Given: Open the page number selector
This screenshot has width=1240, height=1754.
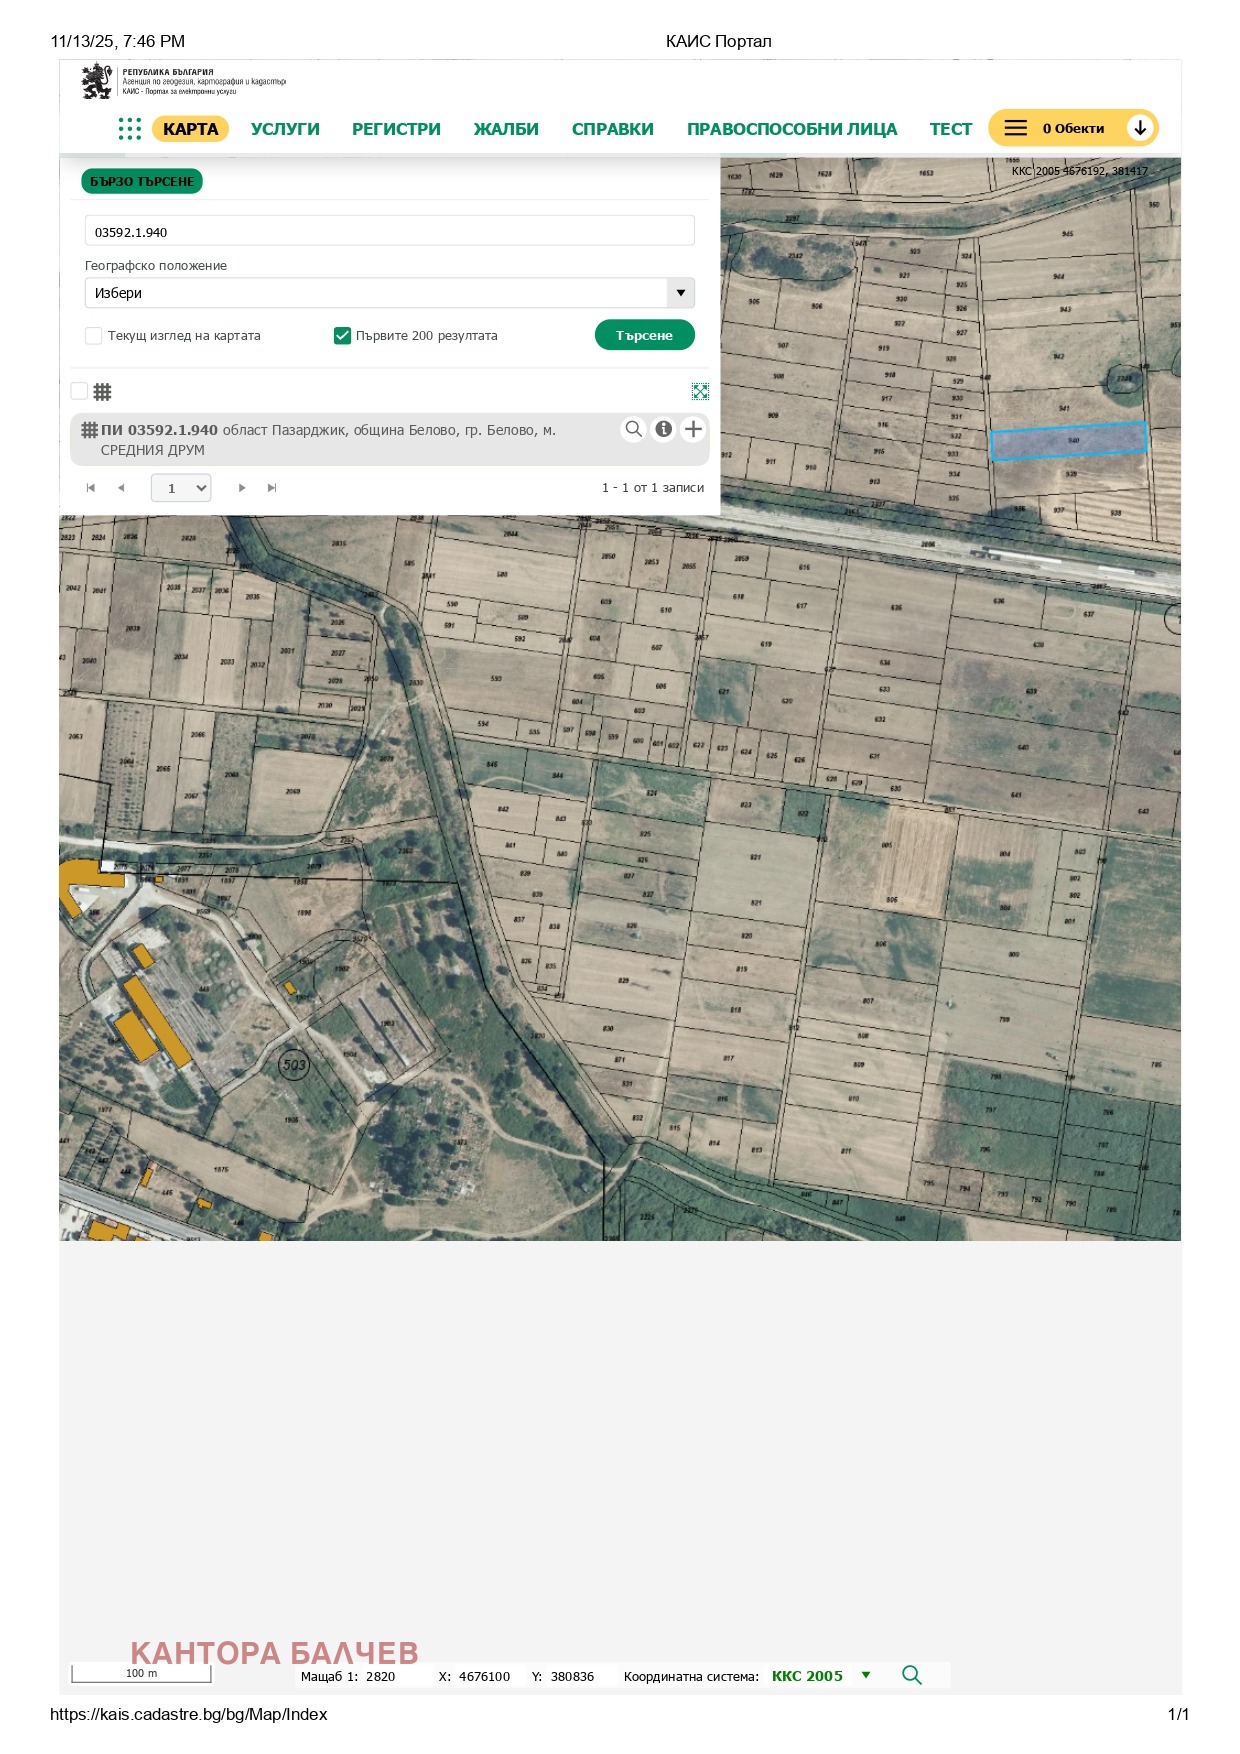Looking at the screenshot, I should pos(181,488).
